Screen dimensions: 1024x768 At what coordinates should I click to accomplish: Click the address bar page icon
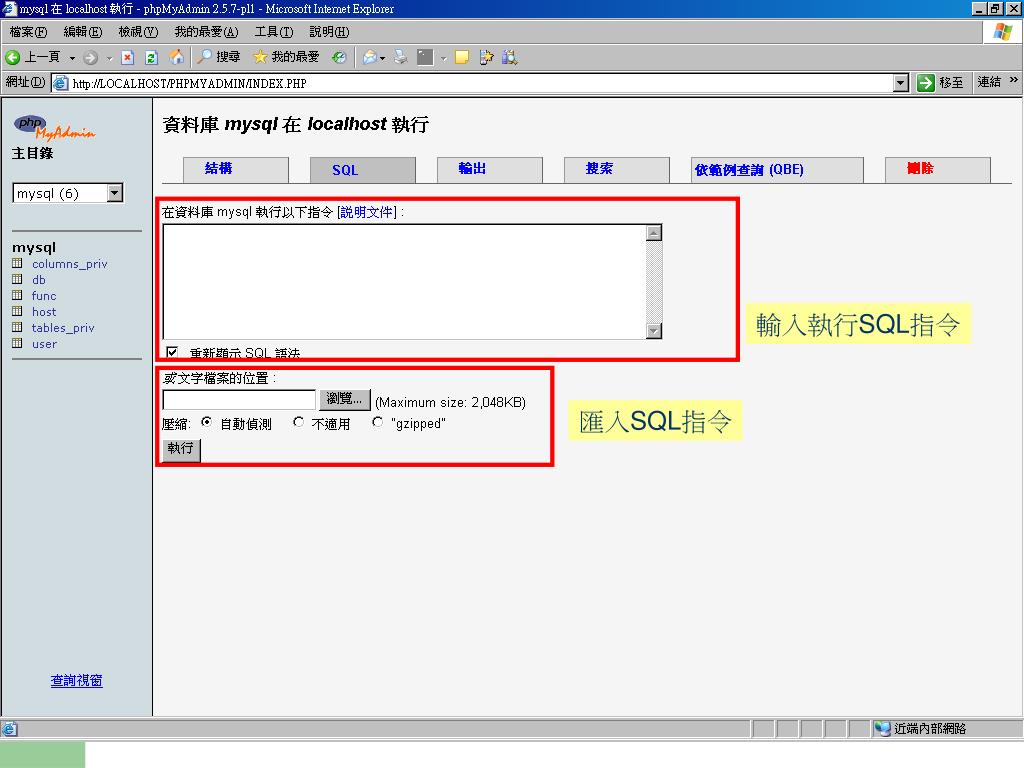[61, 83]
